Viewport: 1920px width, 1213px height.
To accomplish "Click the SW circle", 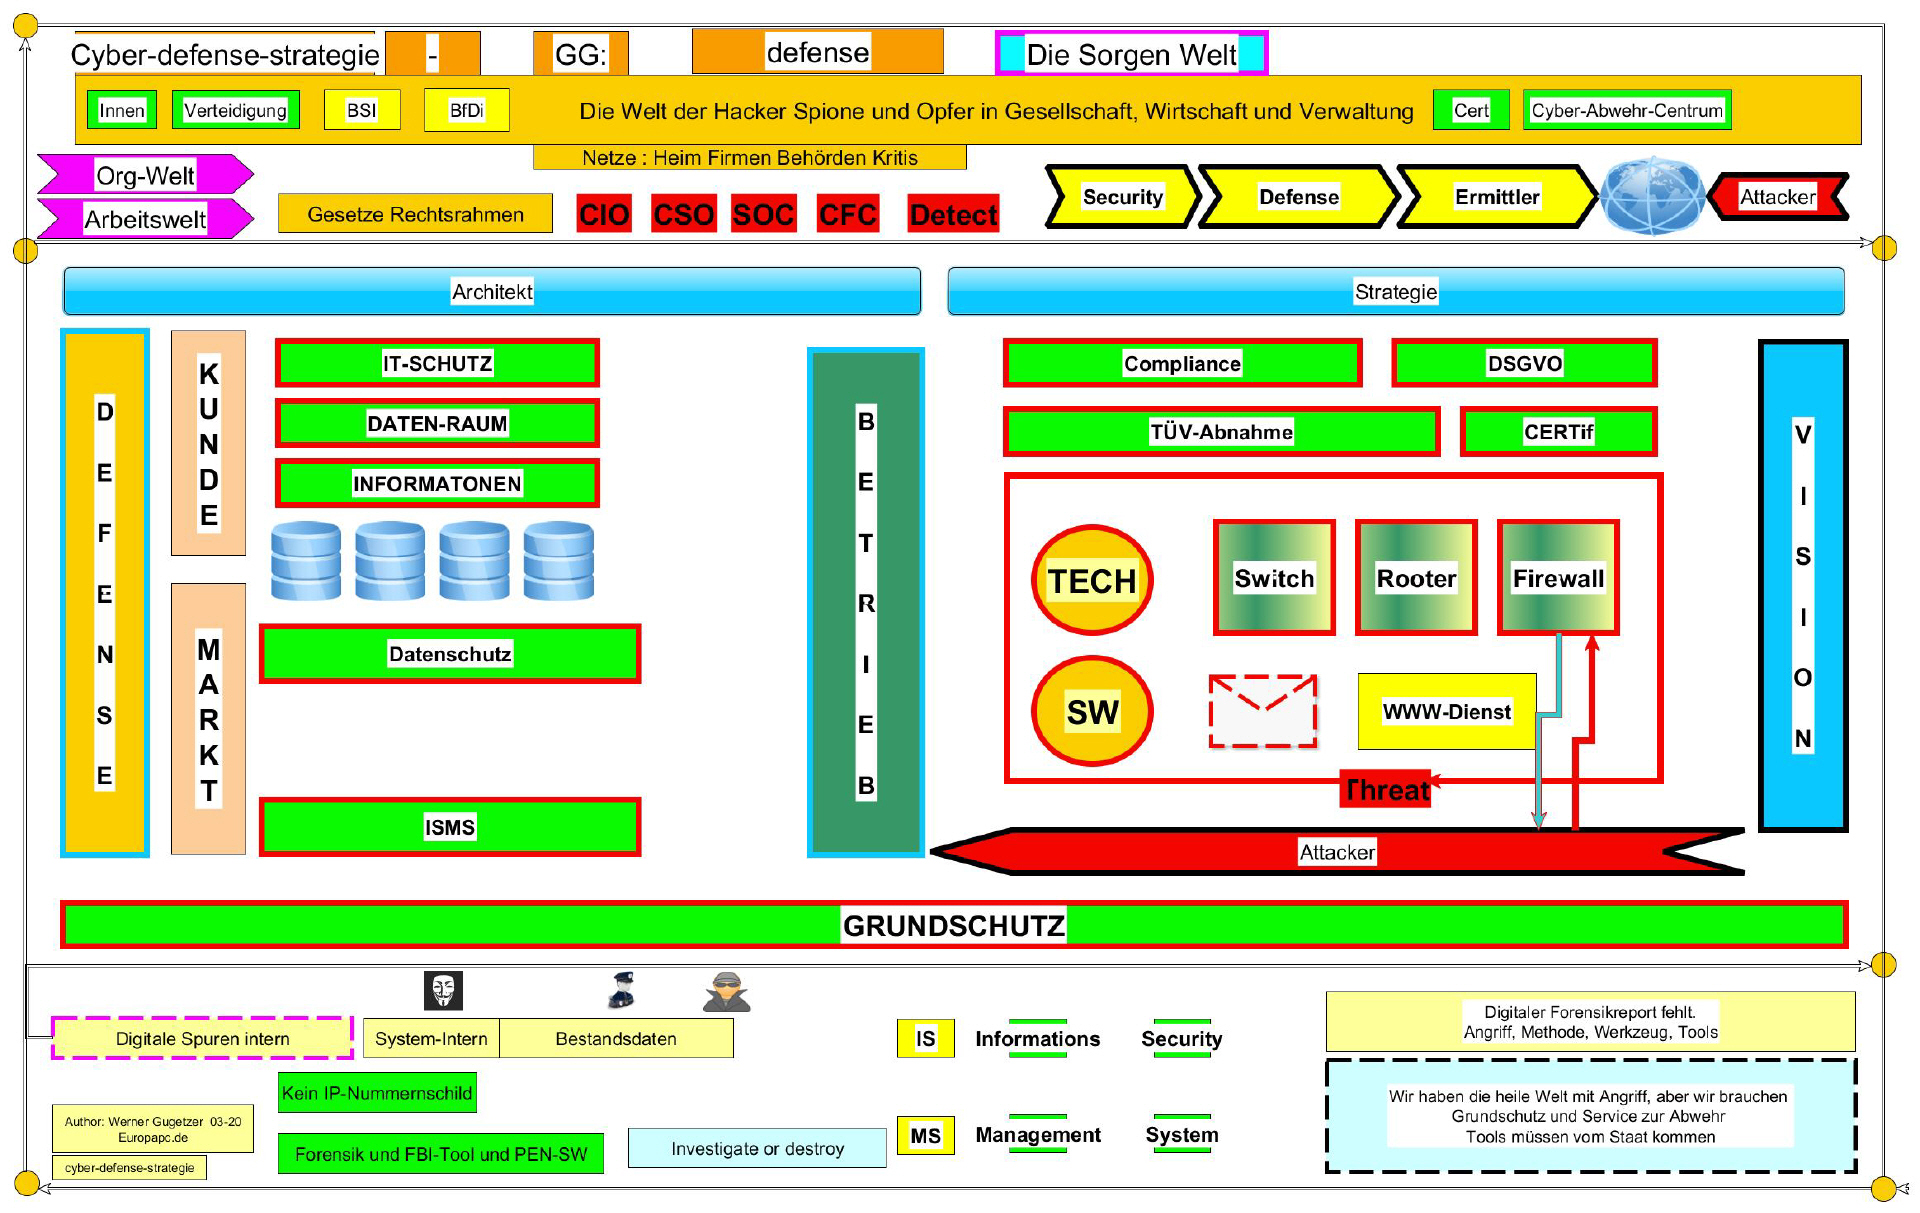I will [1092, 711].
